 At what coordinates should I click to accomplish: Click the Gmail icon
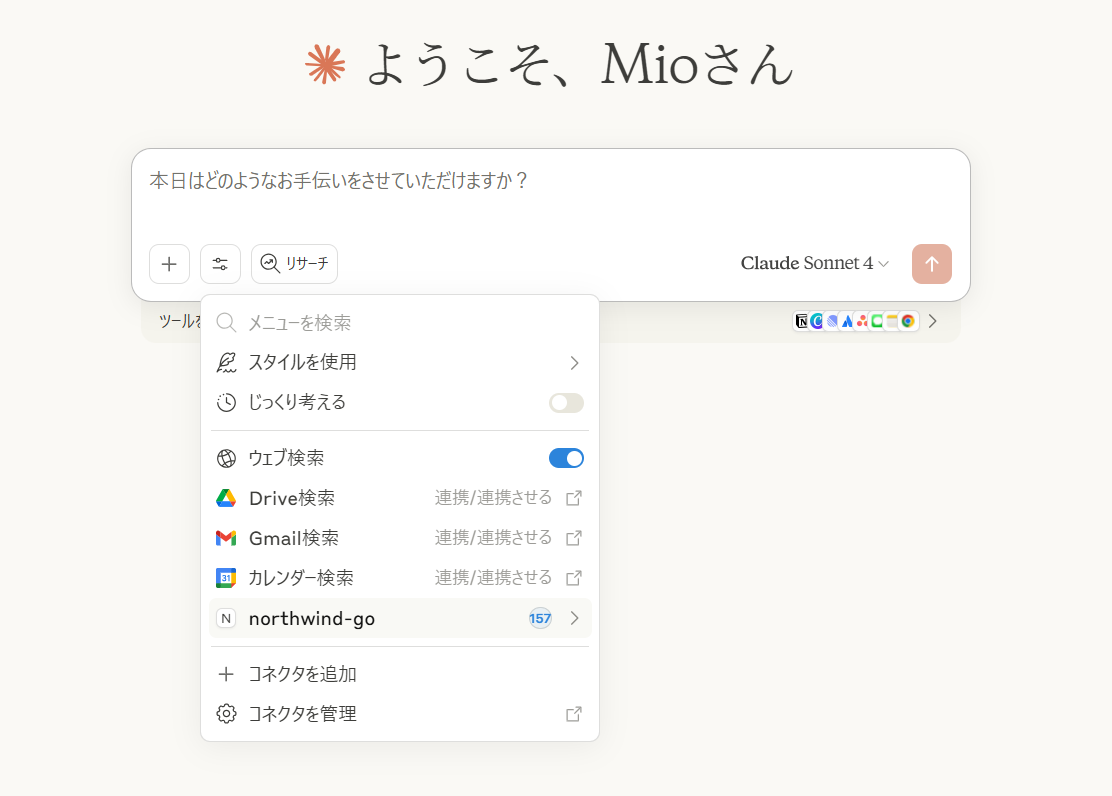coord(226,538)
